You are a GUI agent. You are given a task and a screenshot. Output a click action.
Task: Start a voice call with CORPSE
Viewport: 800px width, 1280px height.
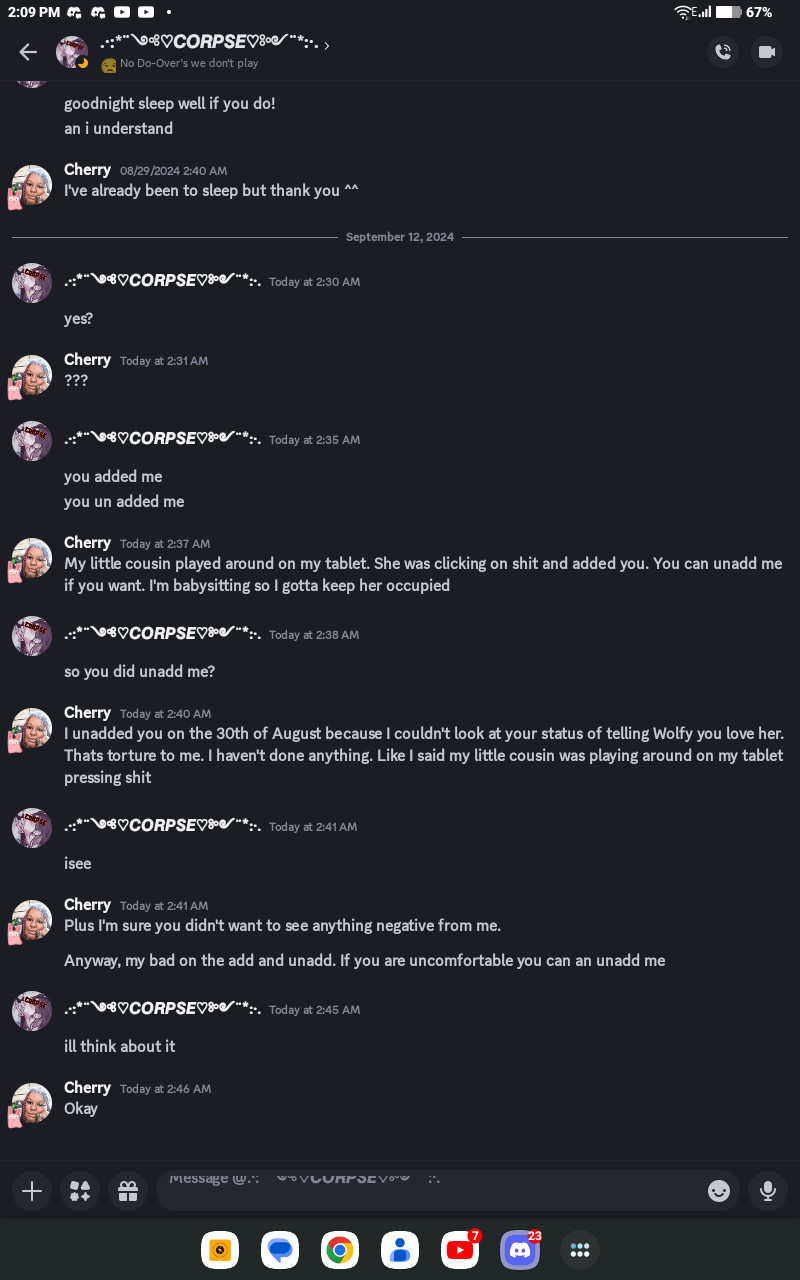pos(723,52)
